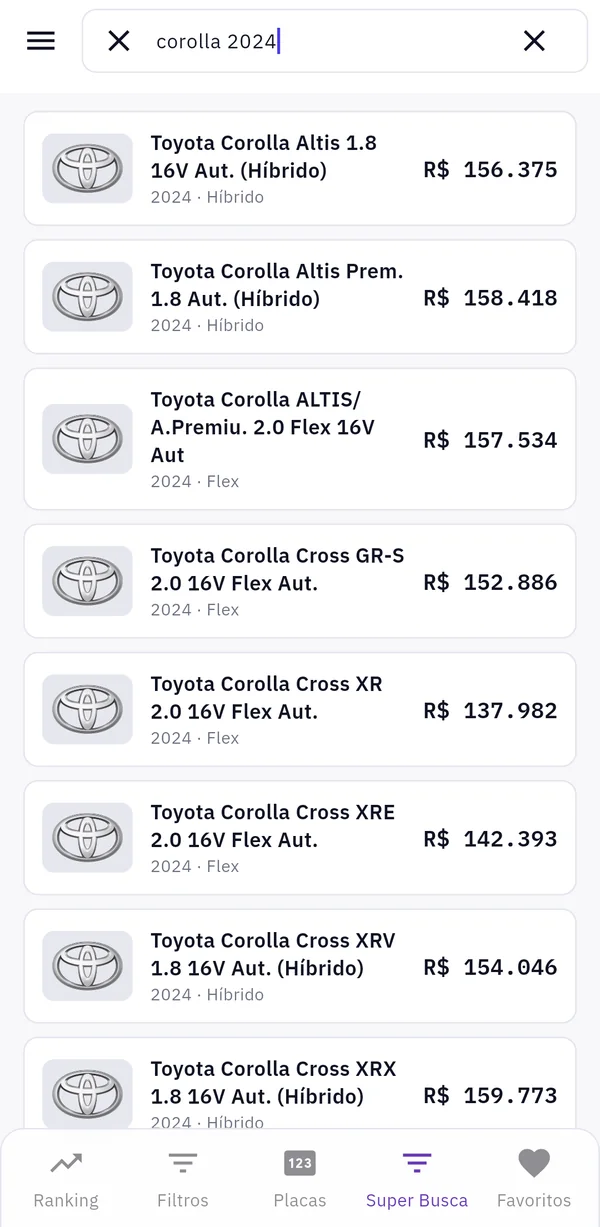Select Toyota Corolla Cross XR result
The width and height of the screenshot is (600, 1227).
click(300, 709)
